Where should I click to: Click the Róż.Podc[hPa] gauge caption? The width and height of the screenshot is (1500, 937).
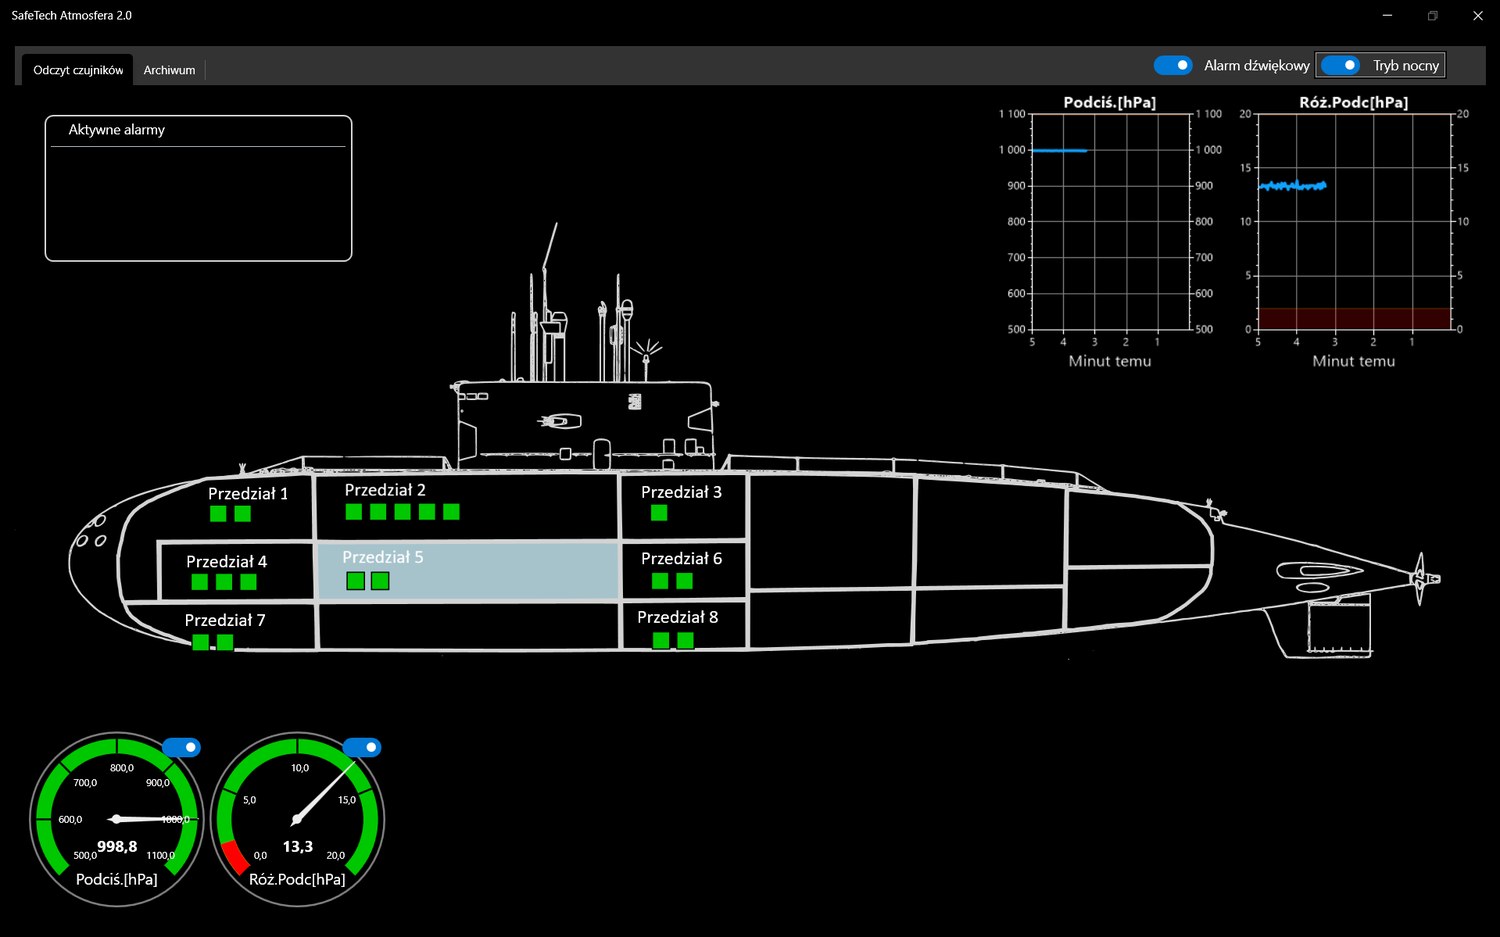pos(297,879)
